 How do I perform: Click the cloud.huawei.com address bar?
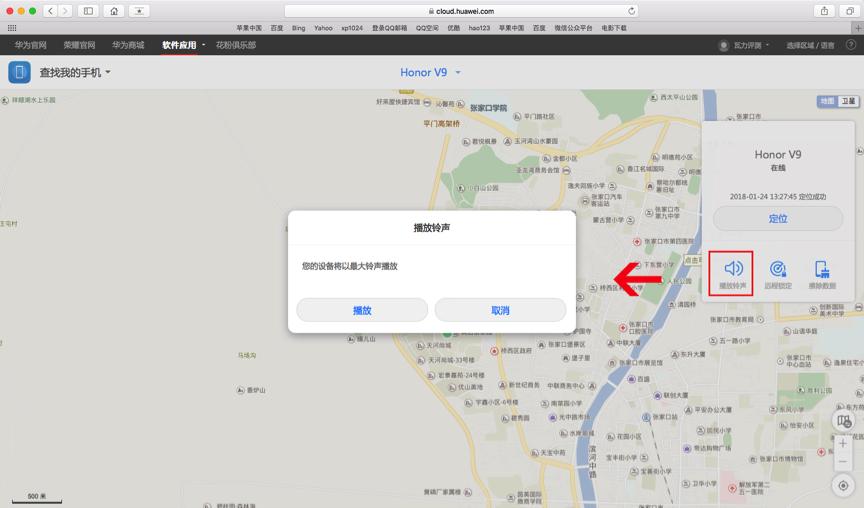[461, 10]
